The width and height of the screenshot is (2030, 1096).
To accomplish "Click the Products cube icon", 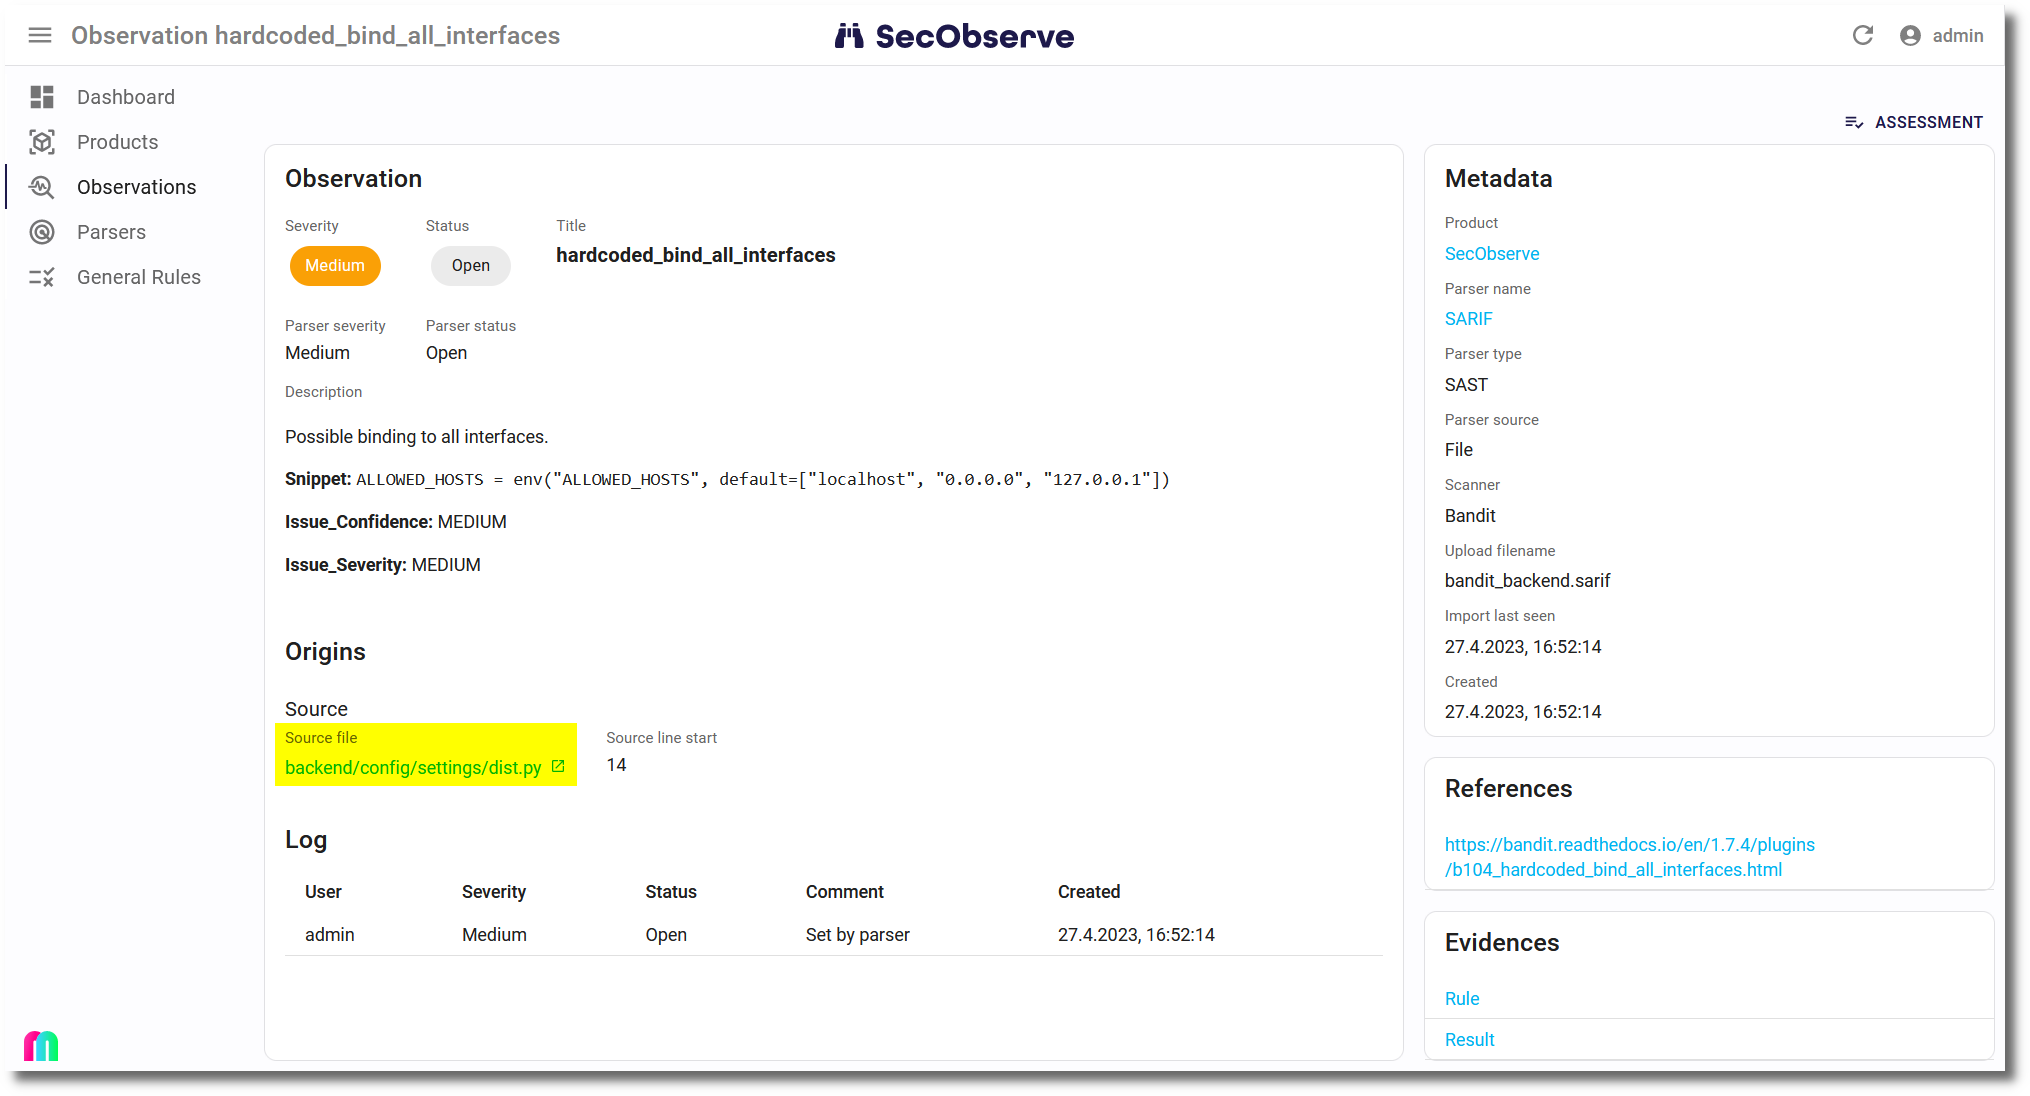I will click(42, 142).
